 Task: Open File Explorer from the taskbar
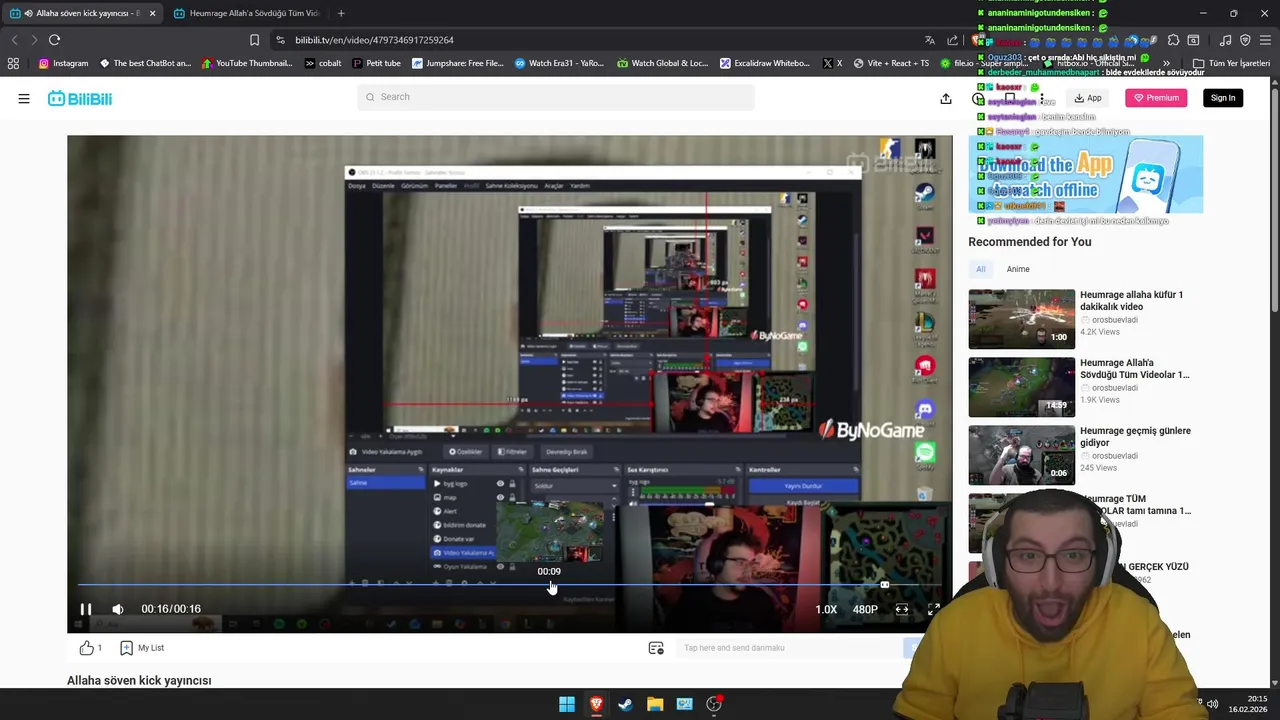pyautogui.click(x=655, y=704)
